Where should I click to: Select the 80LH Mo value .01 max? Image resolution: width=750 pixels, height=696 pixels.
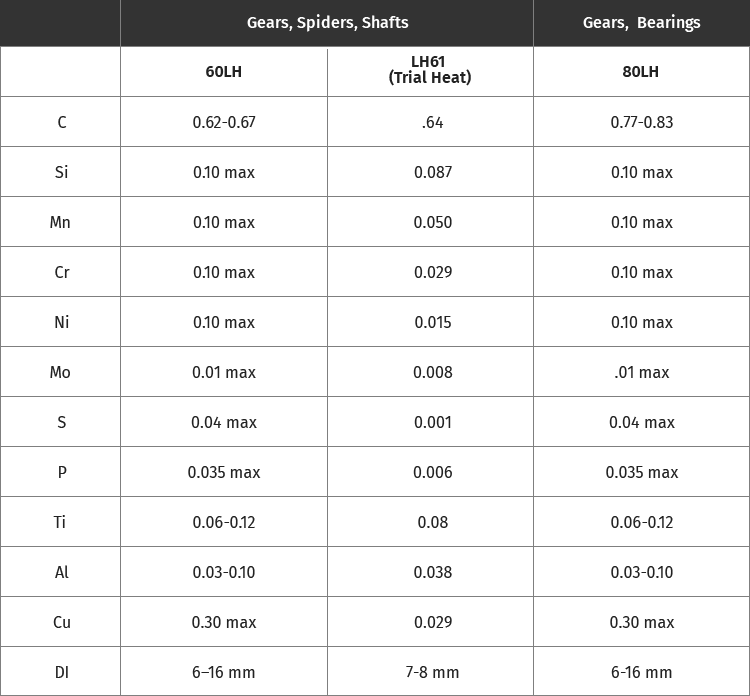click(x=641, y=372)
